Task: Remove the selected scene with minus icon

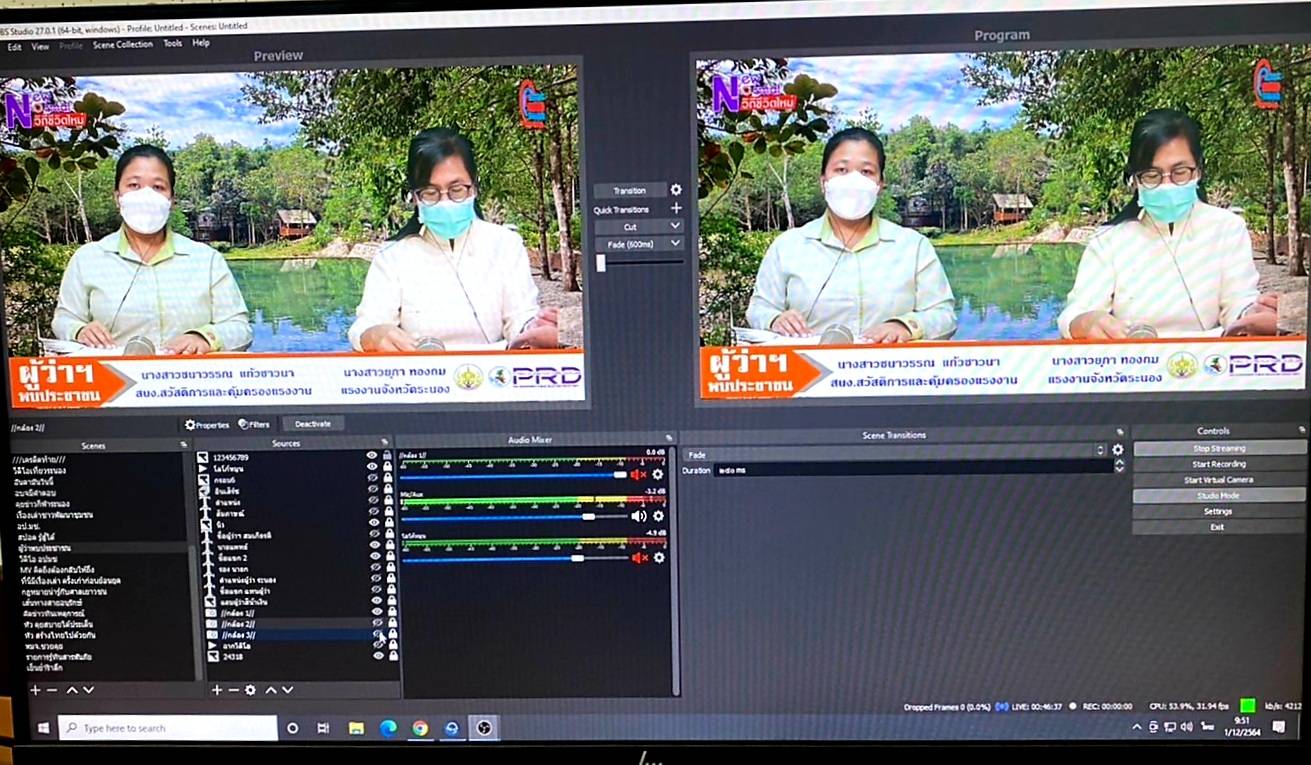Action: tap(52, 690)
